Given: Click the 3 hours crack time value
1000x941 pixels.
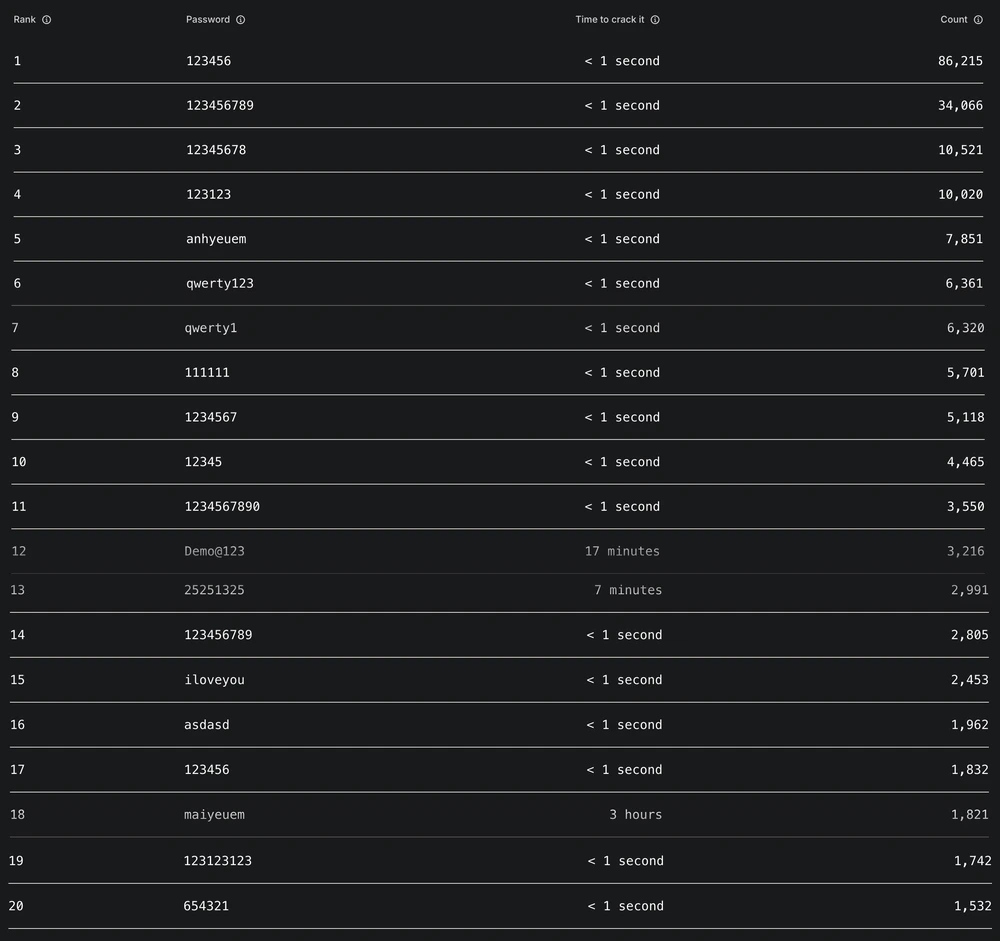Looking at the screenshot, I should coord(636,815).
